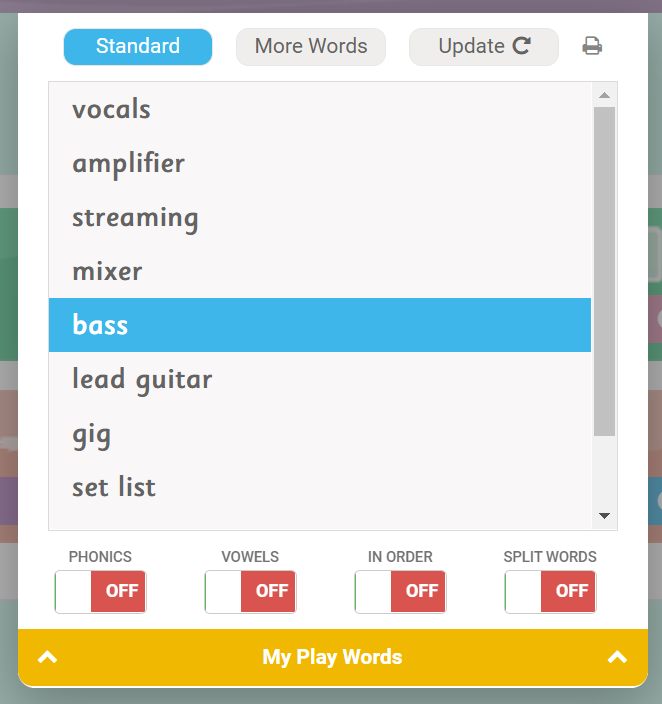Click the word list scrollbar thumb
Viewport: 662px width, 704px height.
(x=604, y=270)
